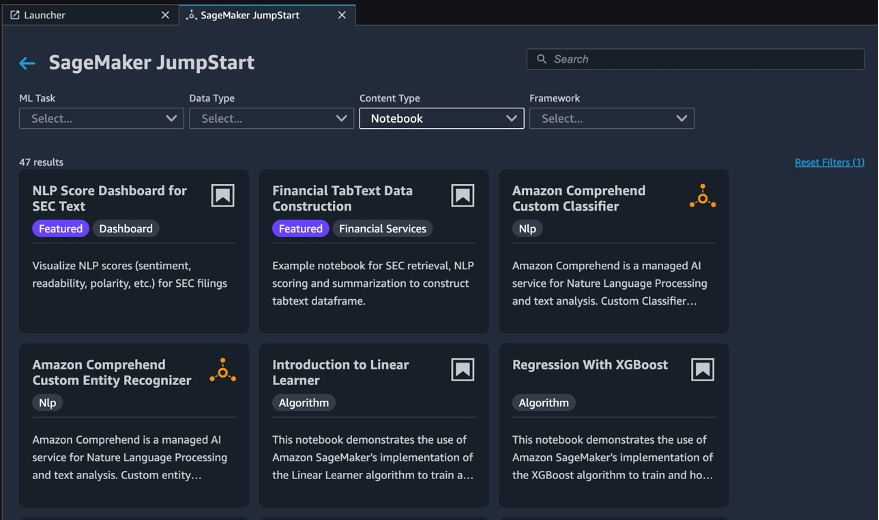Open the Financial TabText Data Construction title
The width and height of the screenshot is (879, 520).
pos(343,198)
